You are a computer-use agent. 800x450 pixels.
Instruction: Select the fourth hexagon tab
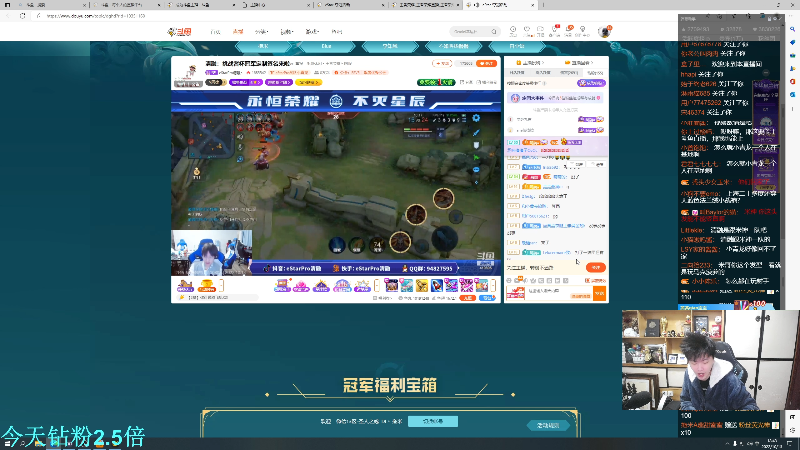tap(453, 46)
